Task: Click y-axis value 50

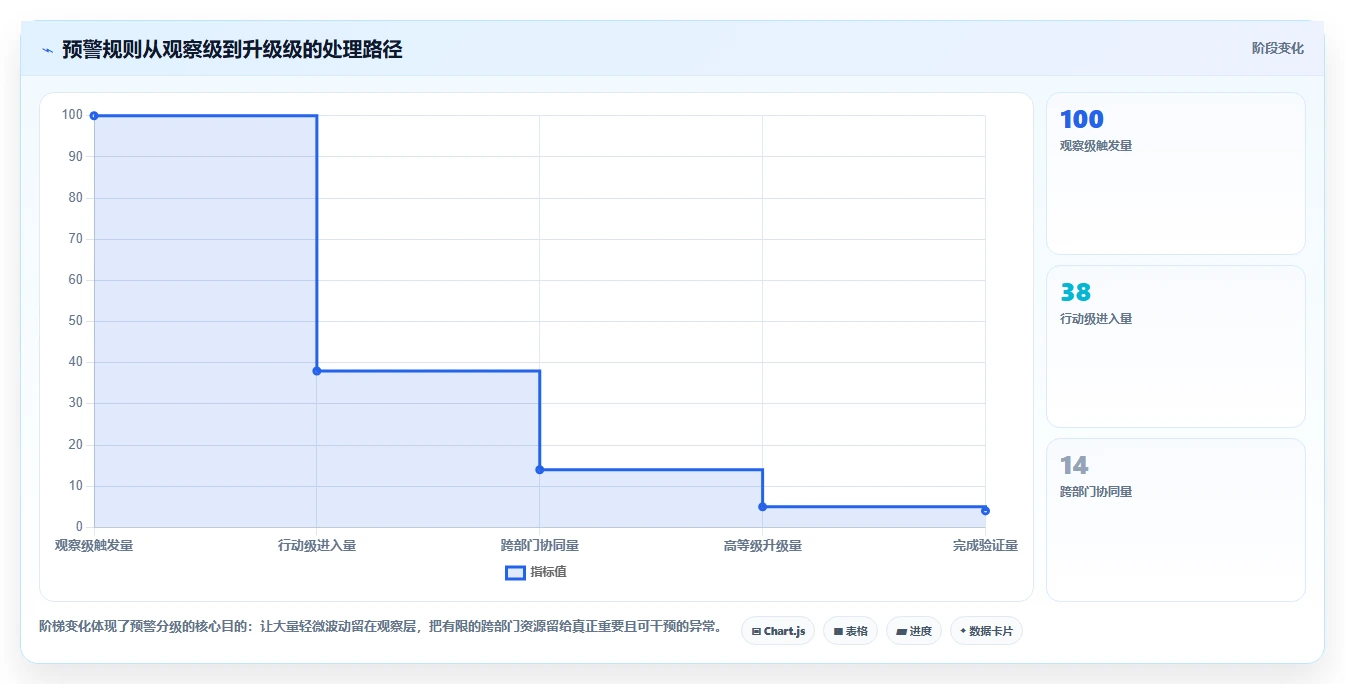Action: pyautogui.click(x=76, y=321)
